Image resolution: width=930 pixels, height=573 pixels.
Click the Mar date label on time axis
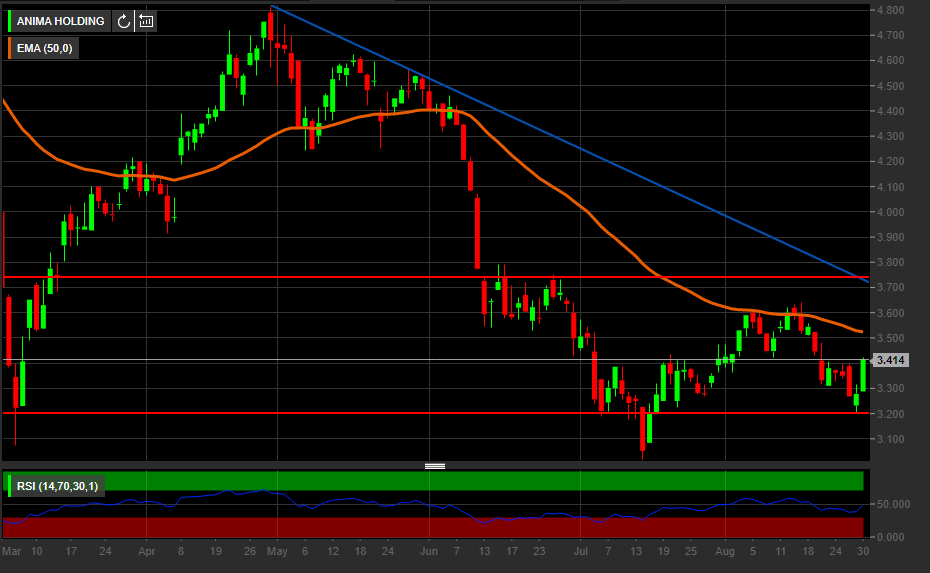[11, 551]
